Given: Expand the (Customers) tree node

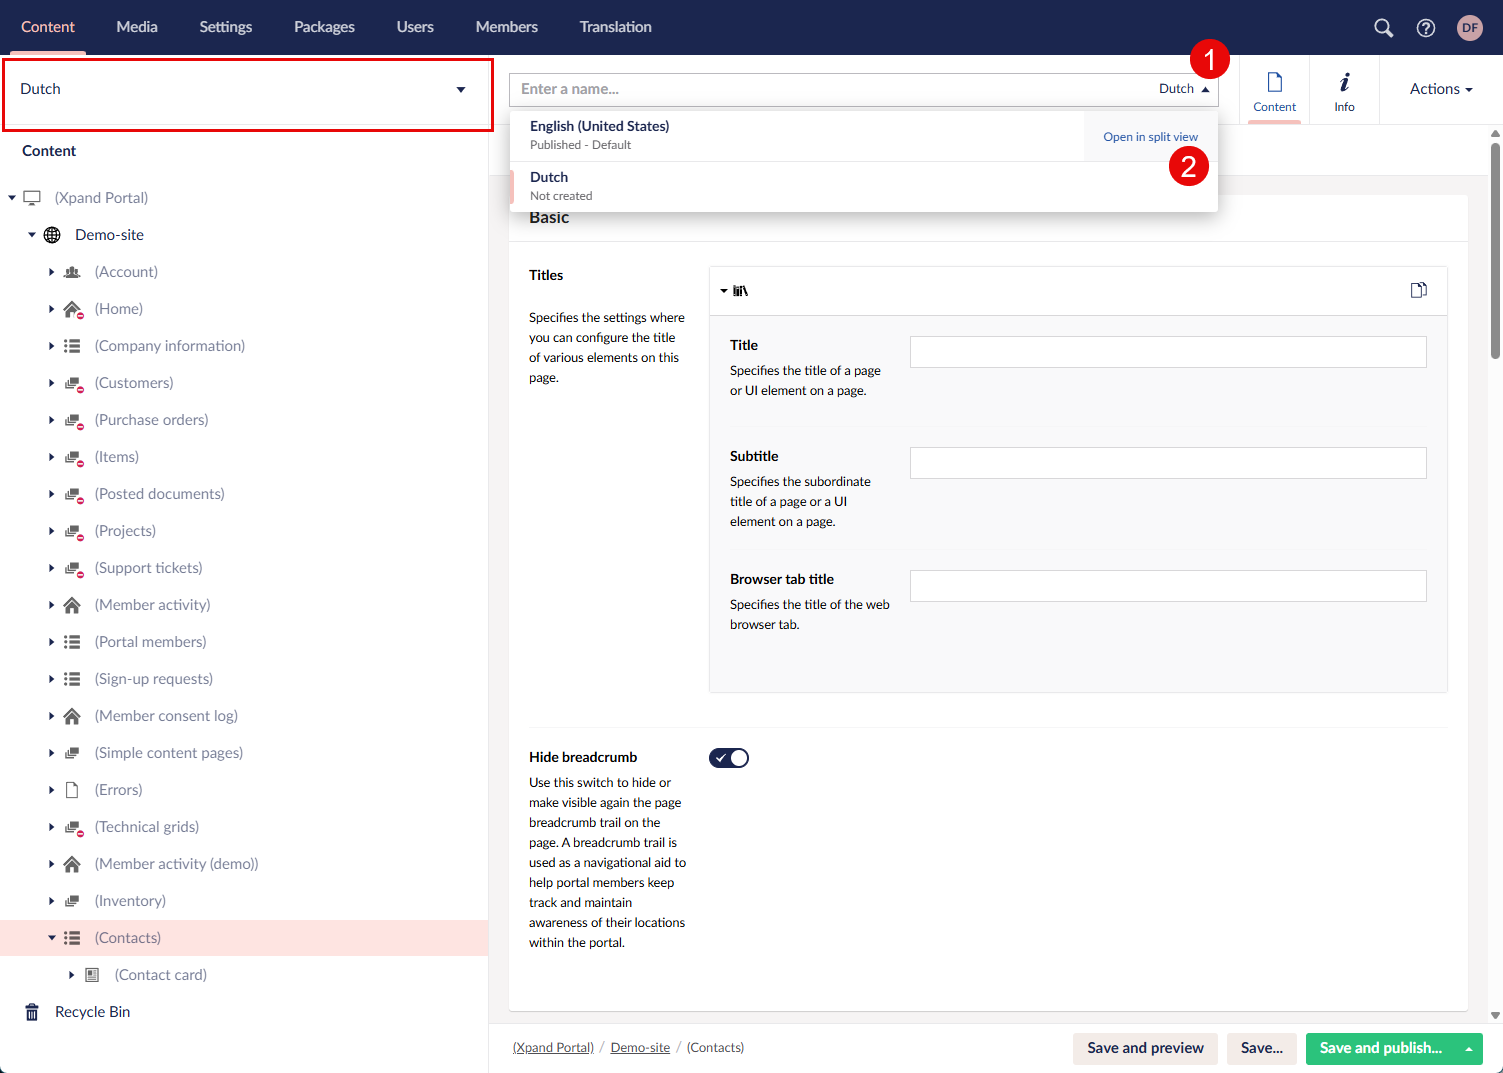Looking at the screenshot, I should (x=51, y=383).
